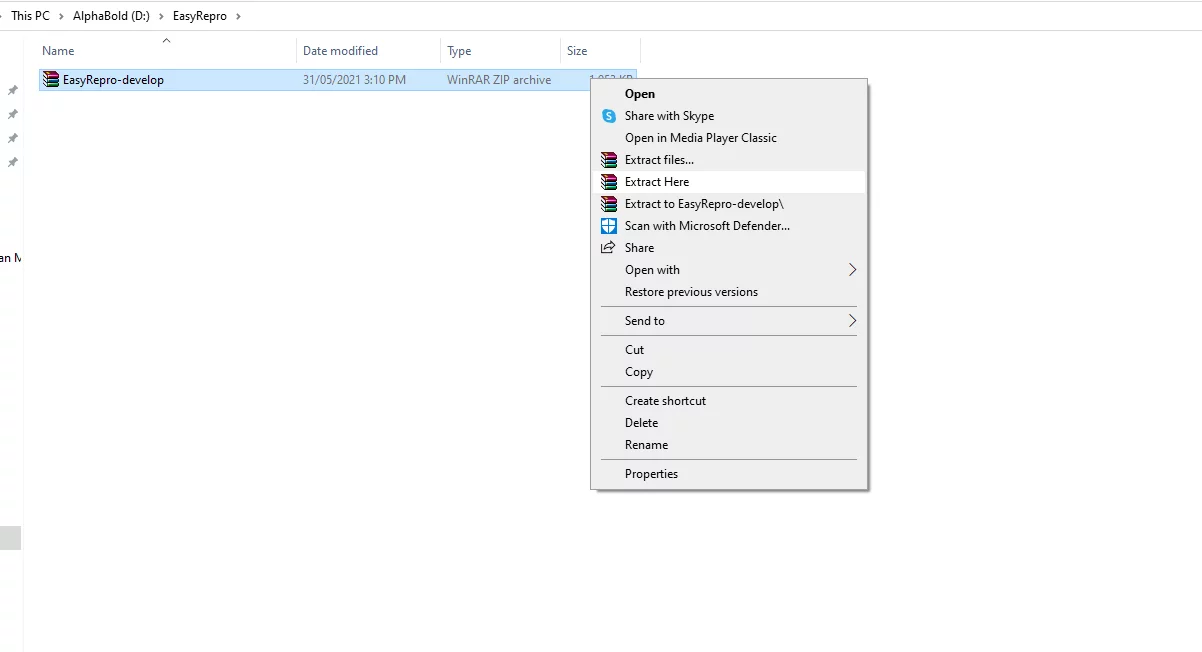Choose Extract Here
This screenshot has width=1202, height=652.
(728, 182)
